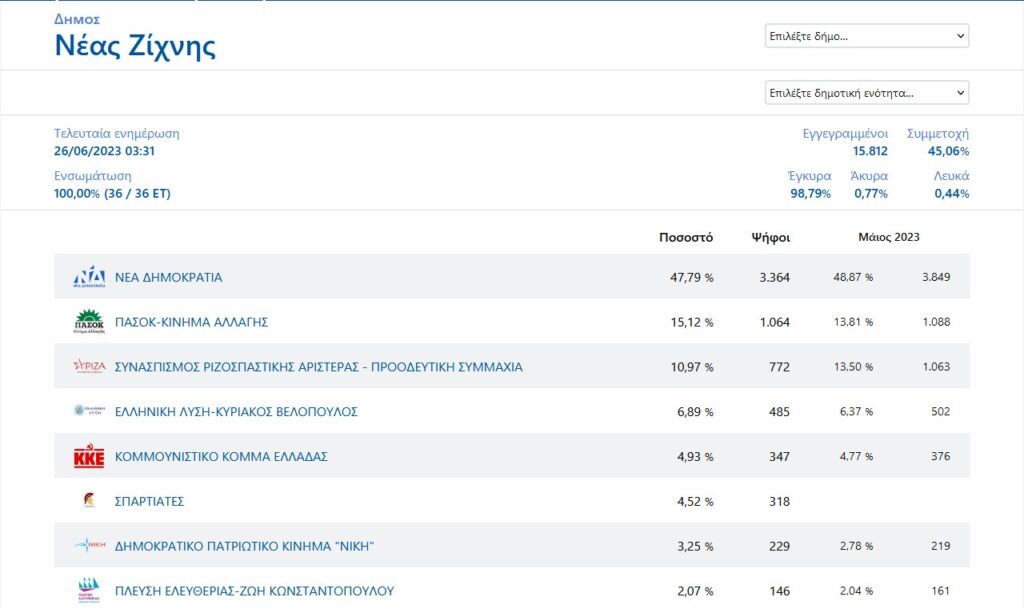The image size is (1024, 609).
Task: Click the Ποσοστό column header
Action: pos(685,238)
